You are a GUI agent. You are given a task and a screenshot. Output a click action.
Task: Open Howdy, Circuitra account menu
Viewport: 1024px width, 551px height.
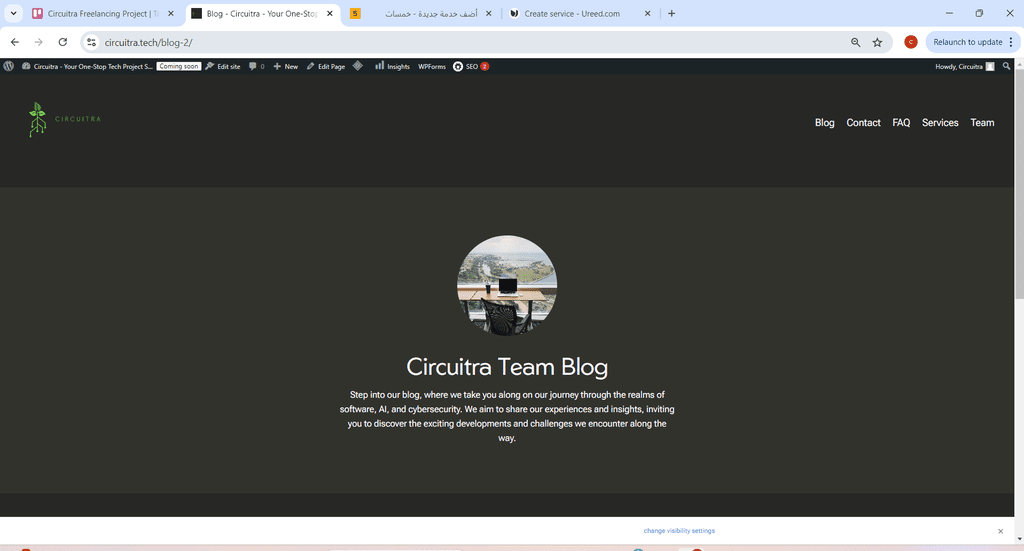pyautogui.click(x=965, y=66)
